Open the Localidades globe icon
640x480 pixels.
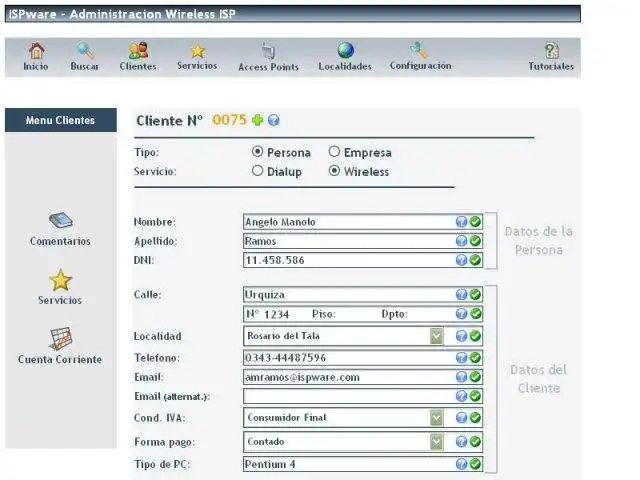coord(346,51)
